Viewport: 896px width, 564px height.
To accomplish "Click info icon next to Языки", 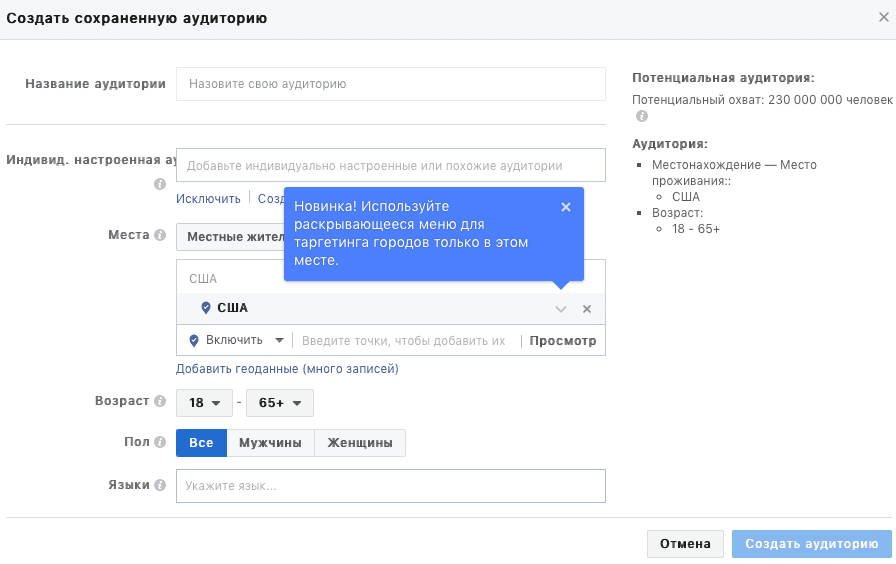I will (160, 485).
